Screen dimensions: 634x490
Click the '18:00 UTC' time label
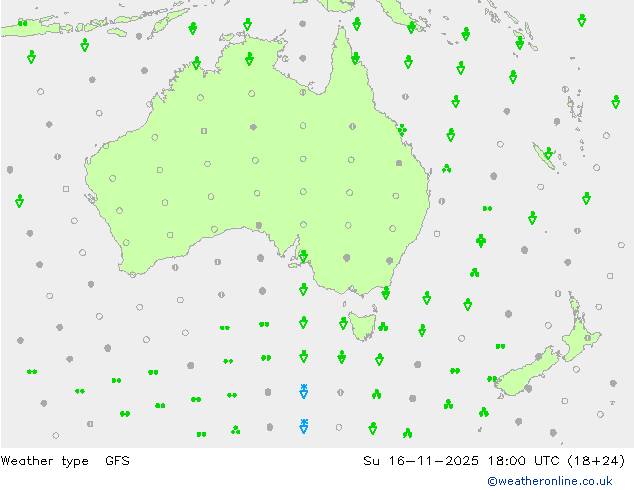click(x=524, y=460)
